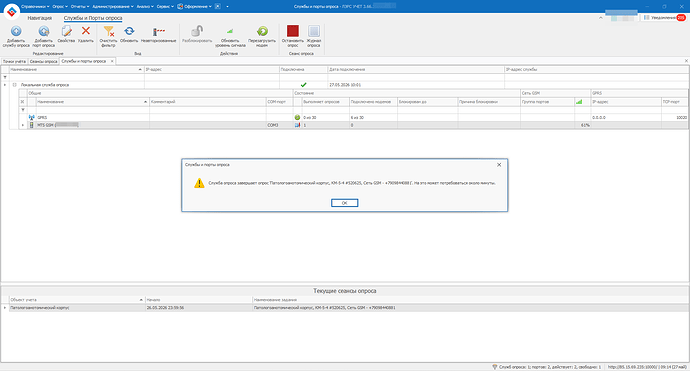Viewport: 690px width, 371px height.
Task: Click the GPRS antenna row icon
Action: click(x=32, y=118)
